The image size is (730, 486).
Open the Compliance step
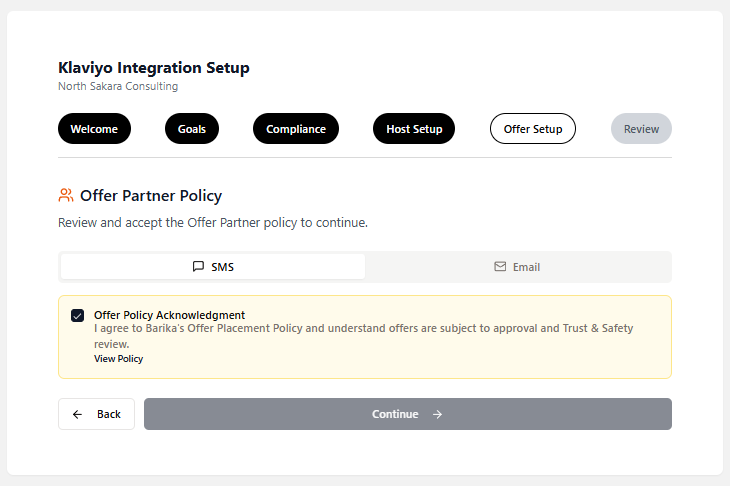click(296, 129)
